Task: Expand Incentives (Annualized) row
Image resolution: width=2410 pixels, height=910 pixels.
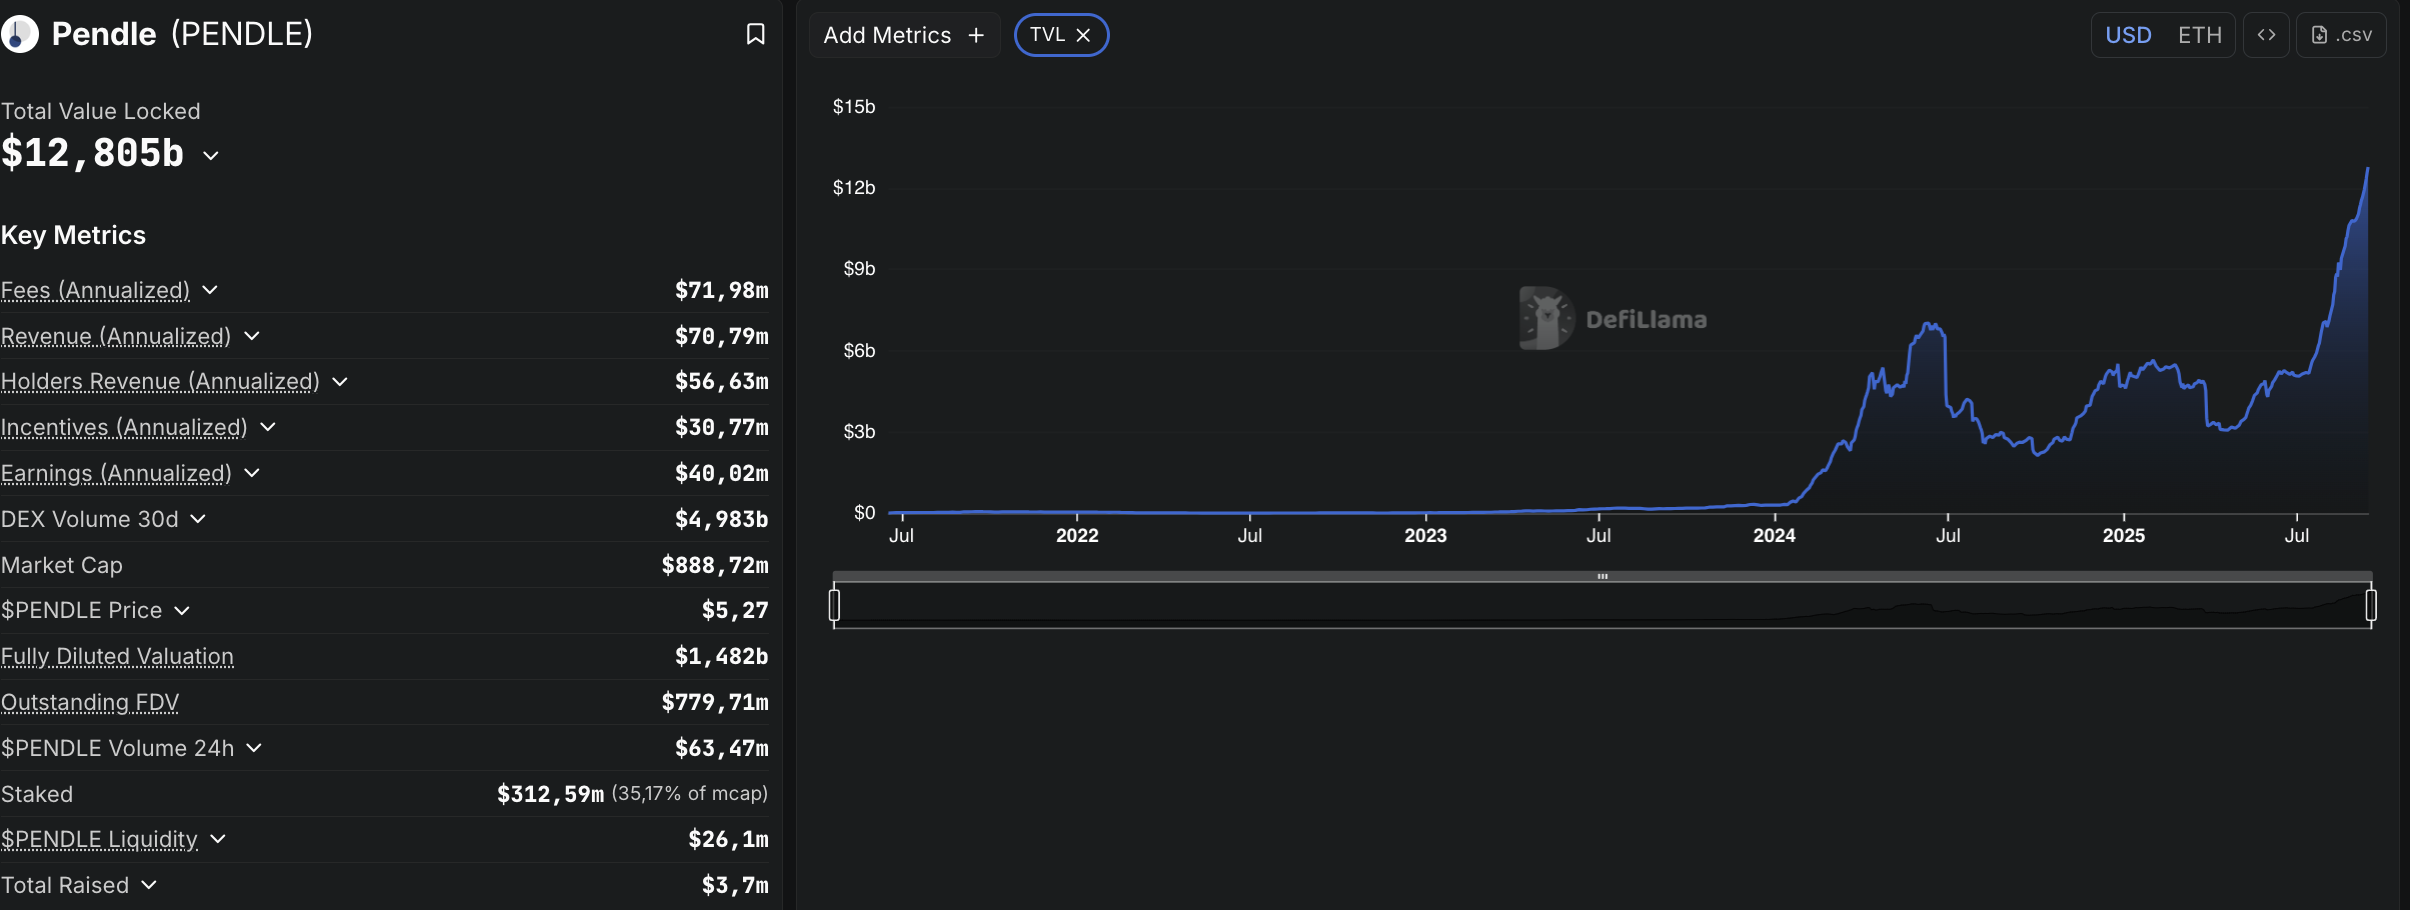Action: point(268,427)
